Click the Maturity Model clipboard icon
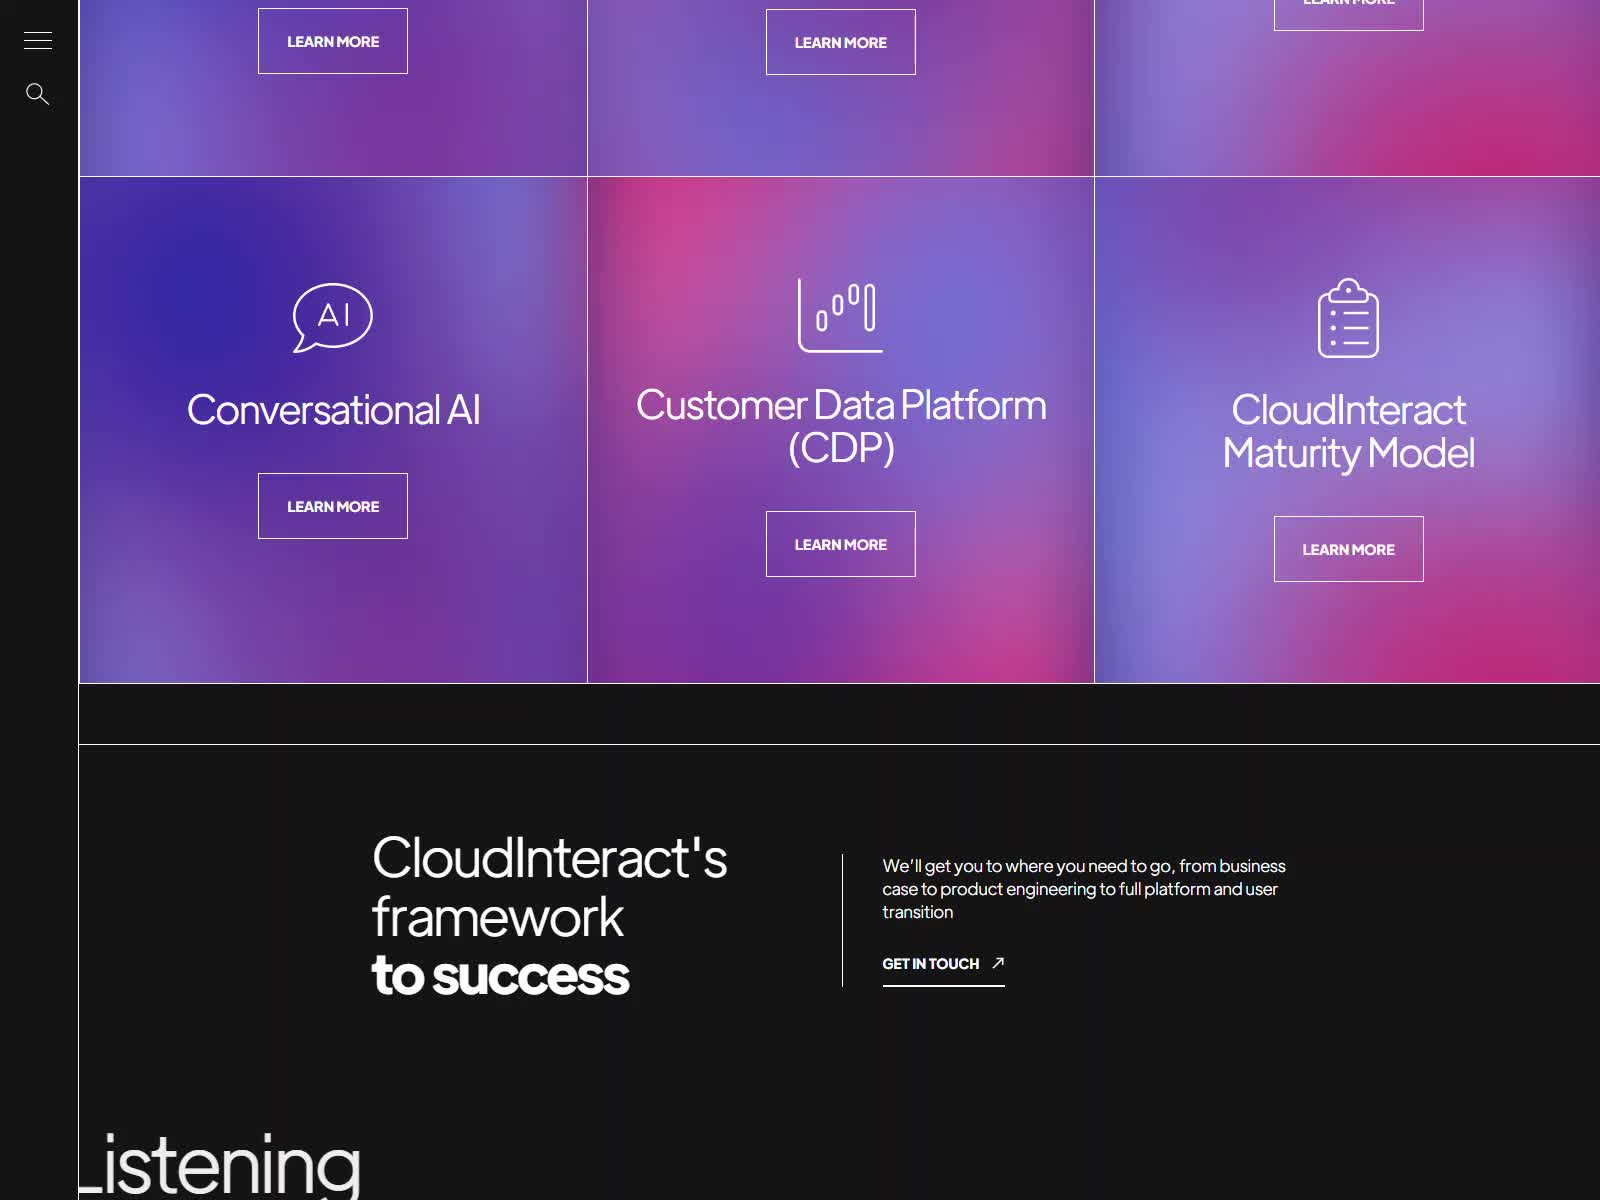The width and height of the screenshot is (1600, 1200). tap(1347, 318)
